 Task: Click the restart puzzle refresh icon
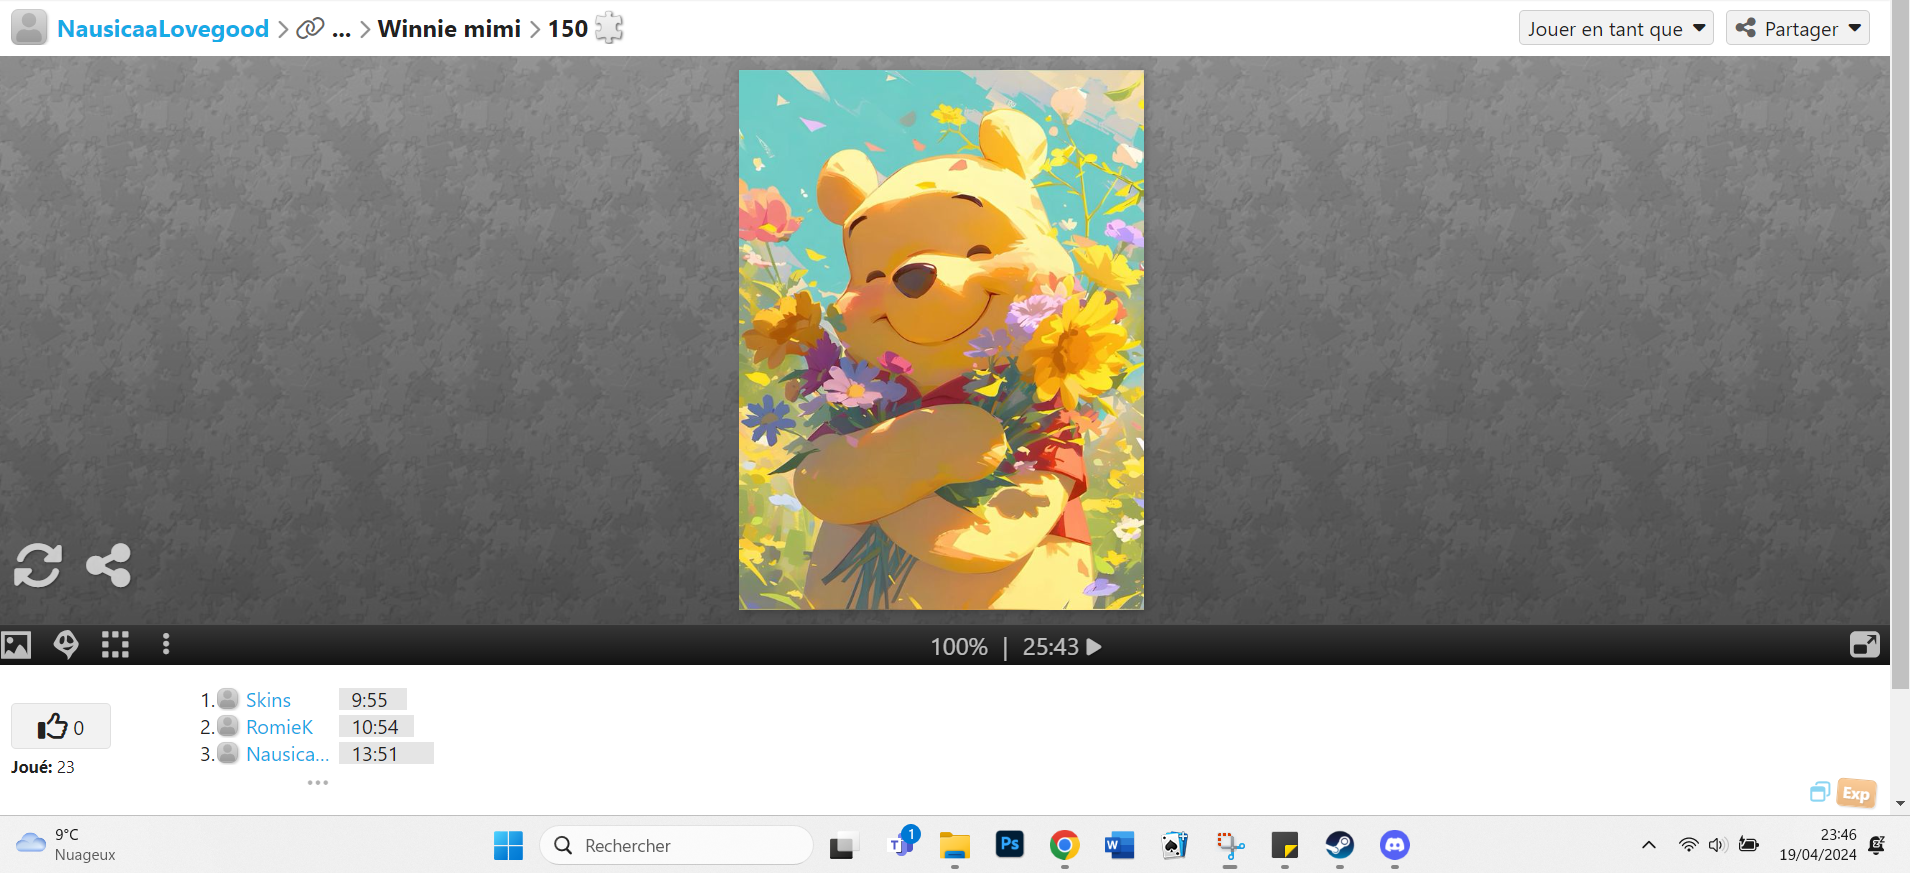coord(38,565)
